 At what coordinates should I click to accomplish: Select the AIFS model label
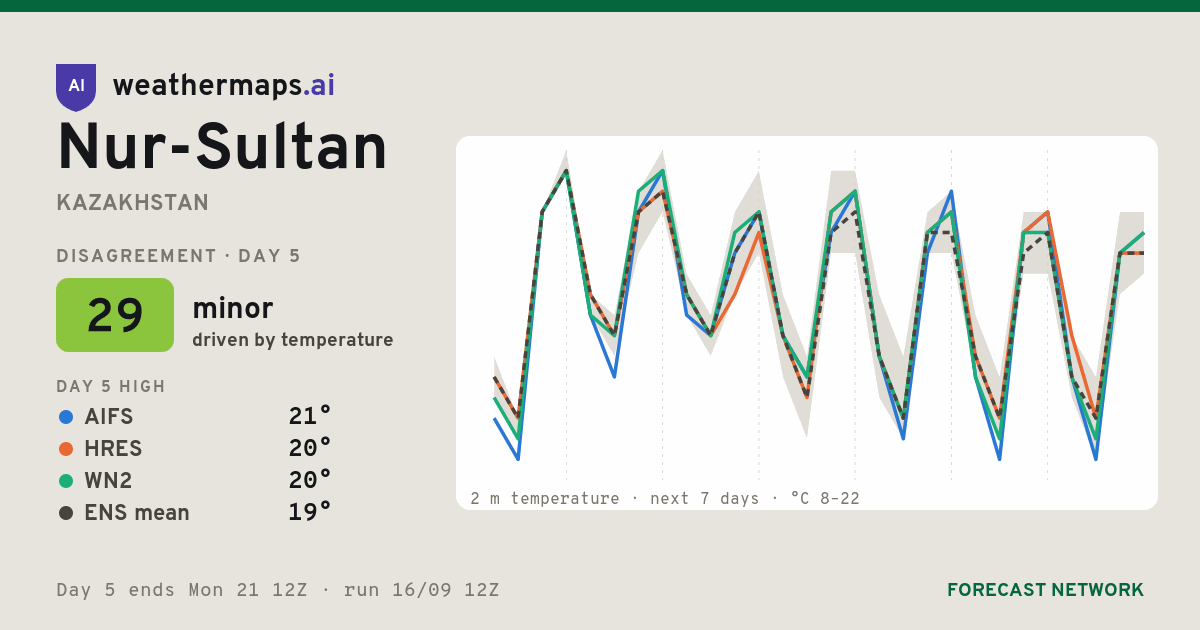[109, 417]
